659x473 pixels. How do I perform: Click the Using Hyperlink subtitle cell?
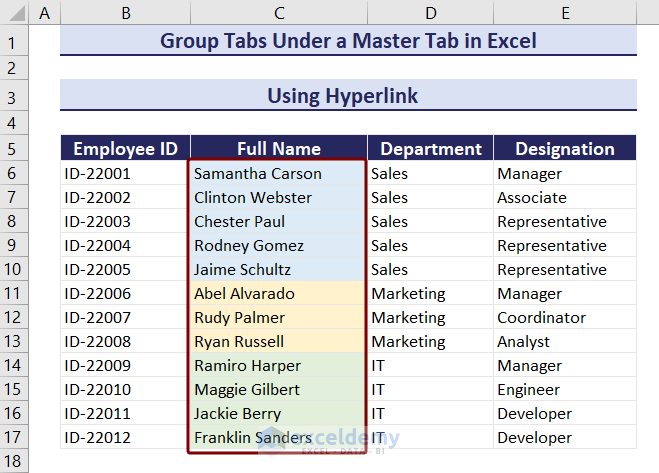pyautogui.click(x=348, y=96)
